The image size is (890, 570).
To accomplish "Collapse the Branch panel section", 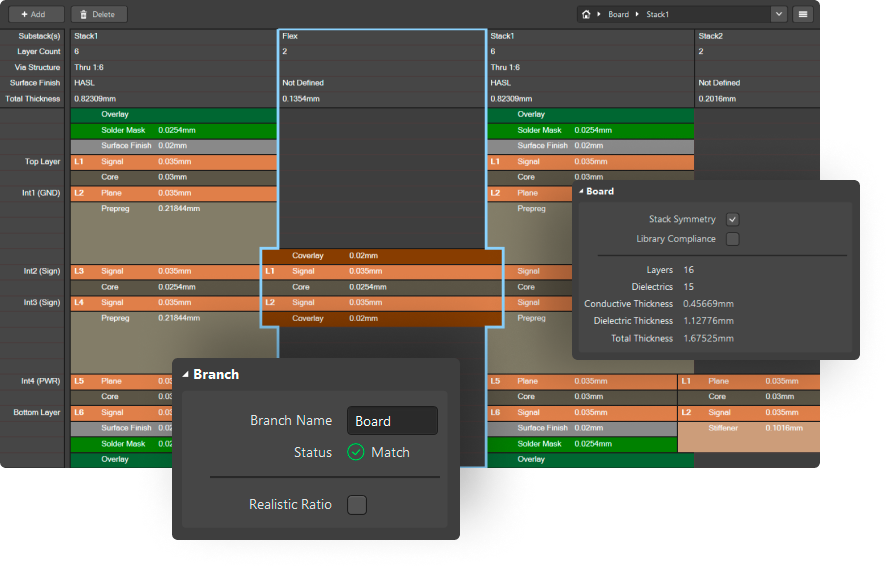I will (x=186, y=375).
